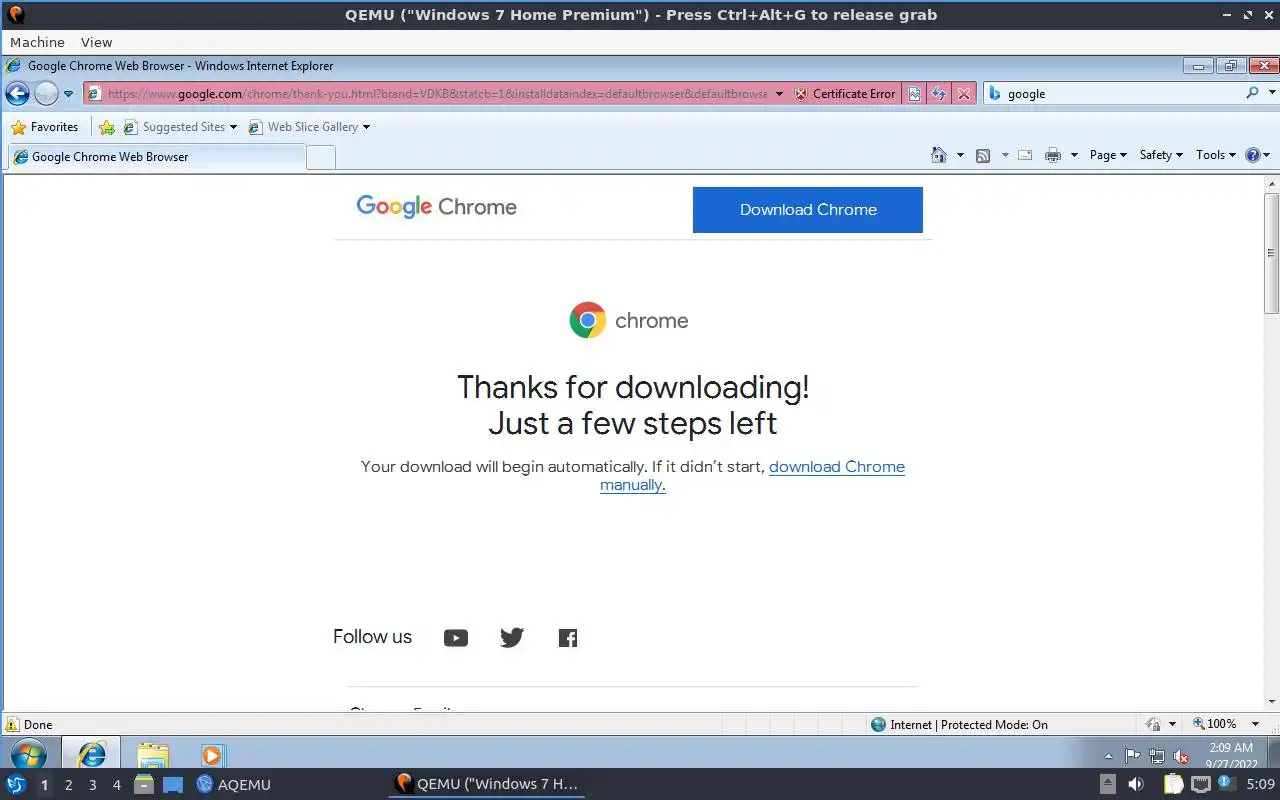Screen dimensions: 1280x800
Task: Select the Google Chrome Web Browser tab
Action: 156,157
